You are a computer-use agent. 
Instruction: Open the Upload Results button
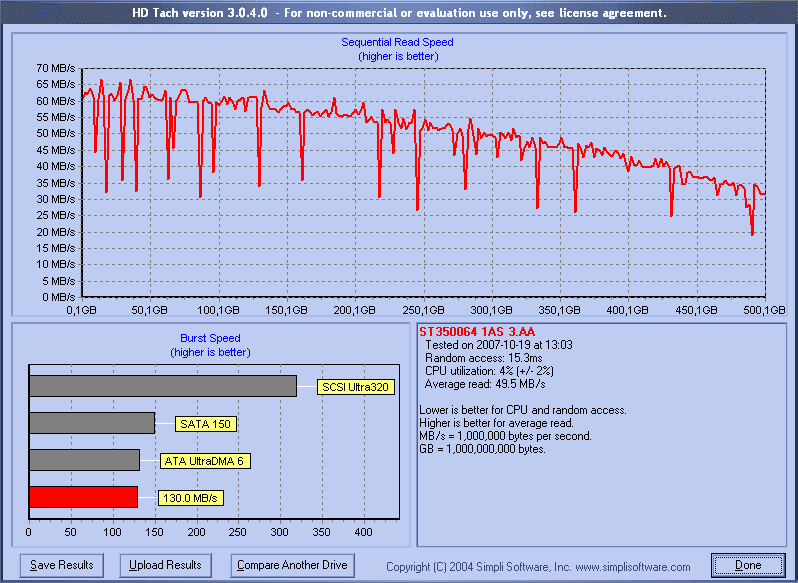click(x=165, y=565)
